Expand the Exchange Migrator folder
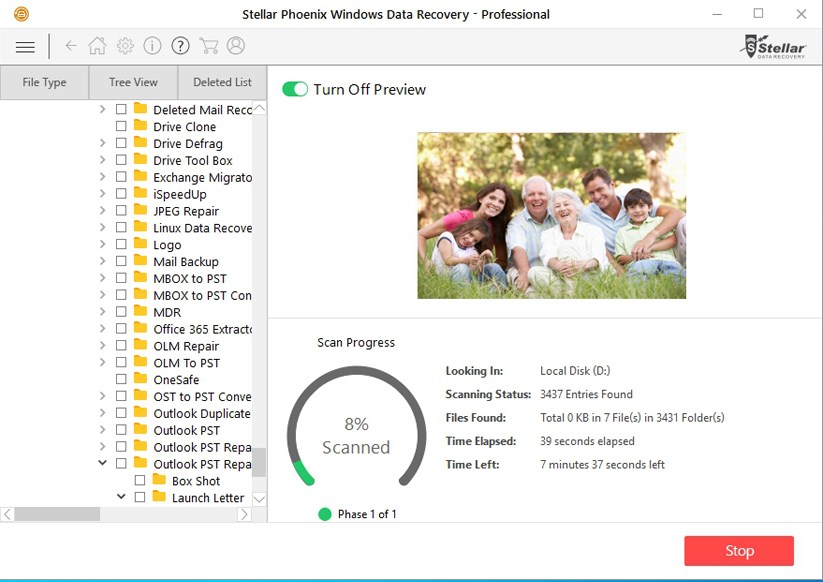 [102, 177]
